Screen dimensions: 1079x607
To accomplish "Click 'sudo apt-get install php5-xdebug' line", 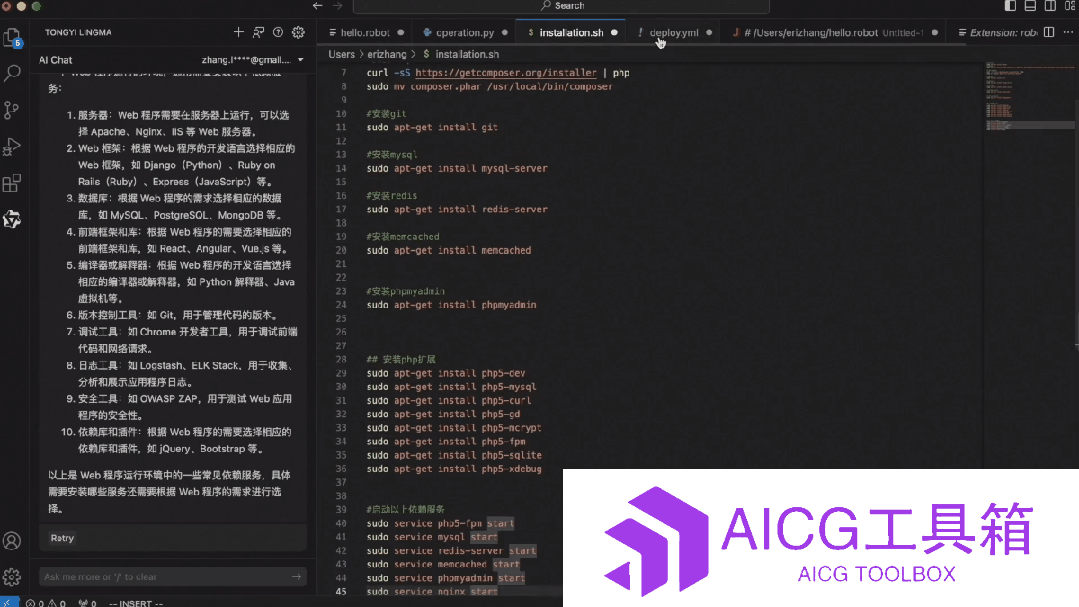I will [454, 469].
